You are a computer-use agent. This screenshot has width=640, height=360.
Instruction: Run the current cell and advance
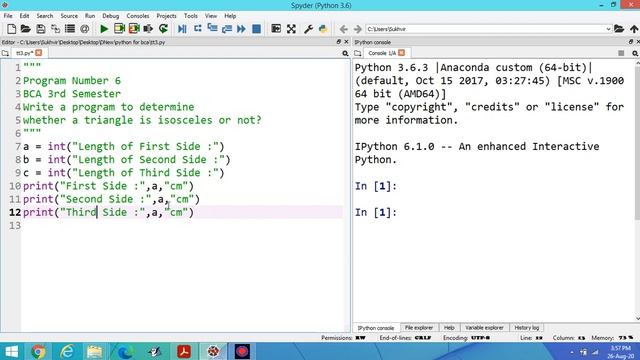tap(134, 29)
